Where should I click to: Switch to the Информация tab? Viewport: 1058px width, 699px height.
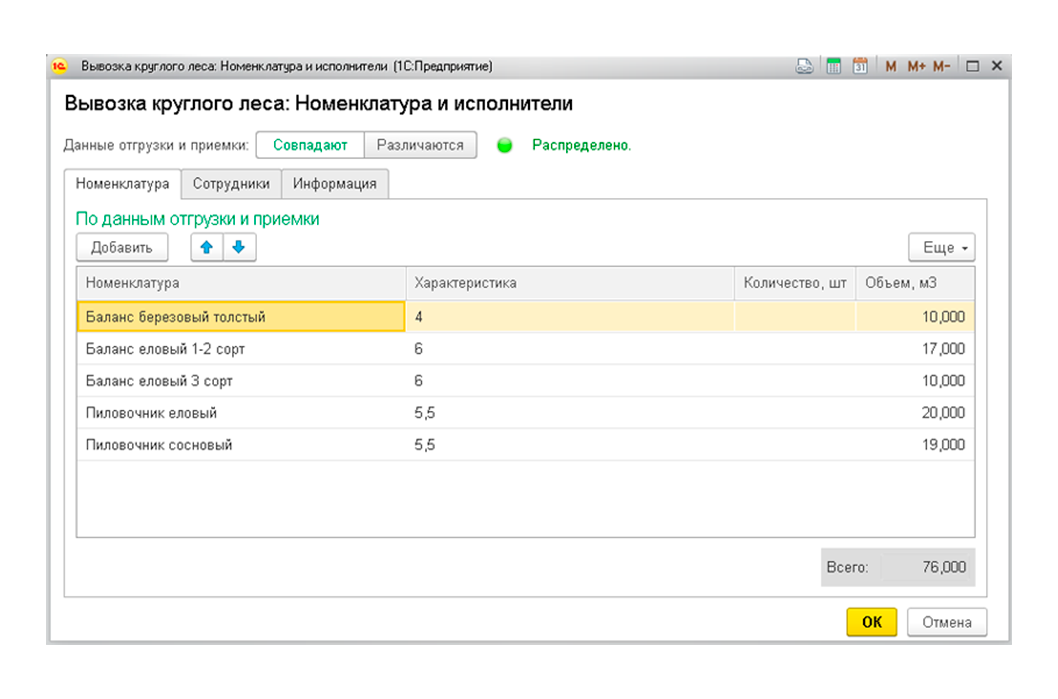(x=335, y=184)
